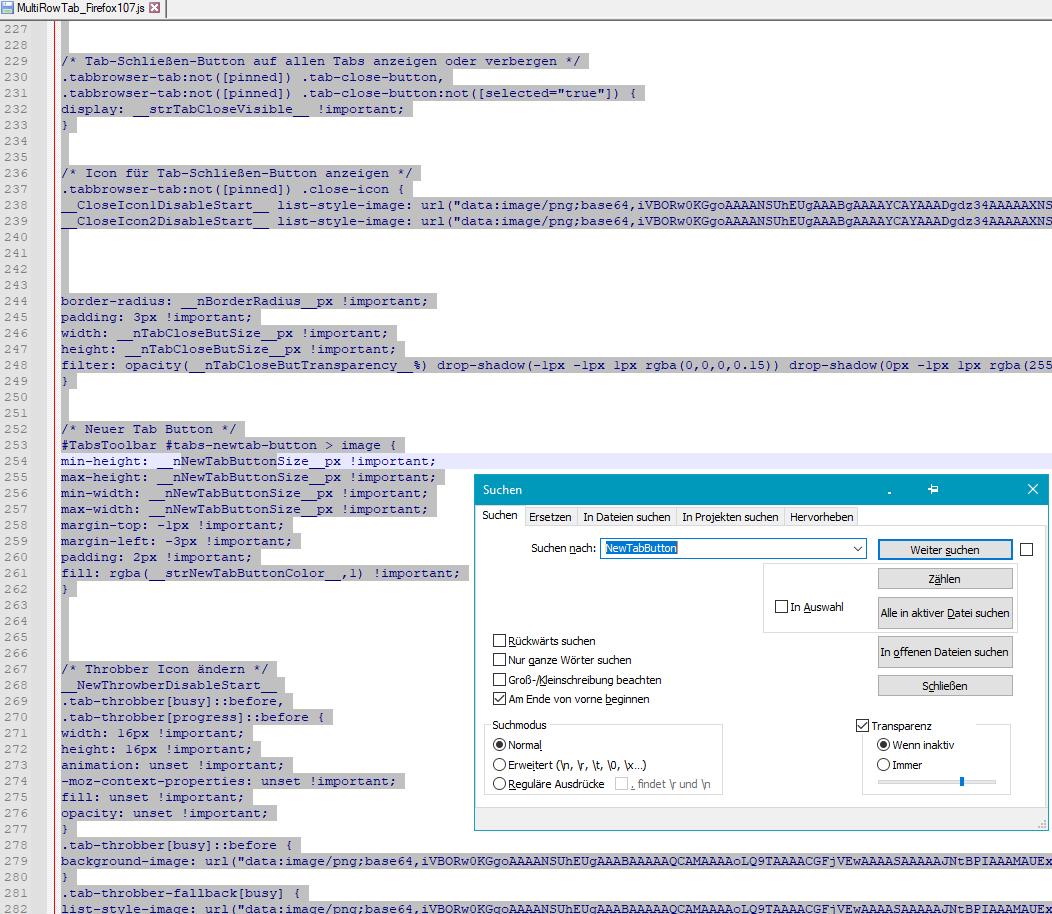This screenshot has width=1052, height=914.
Task: Click the transparency slider handle
Action: click(961, 781)
